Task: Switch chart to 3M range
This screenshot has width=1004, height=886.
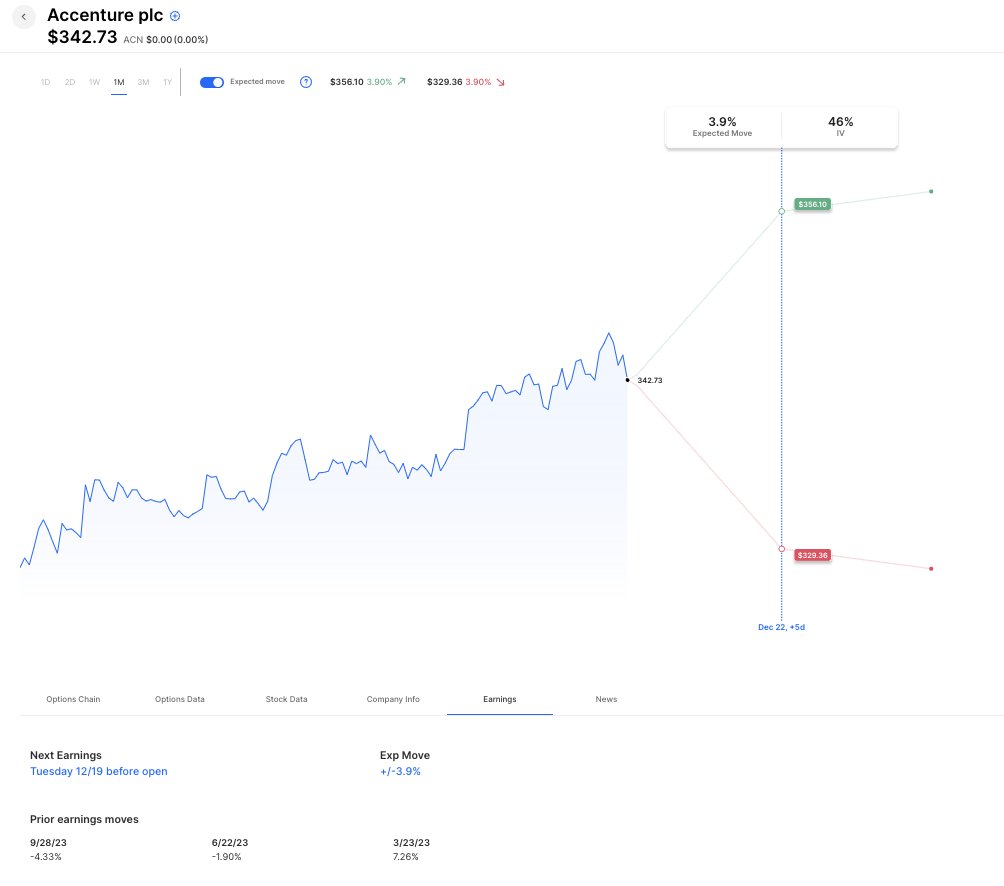Action: point(143,82)
